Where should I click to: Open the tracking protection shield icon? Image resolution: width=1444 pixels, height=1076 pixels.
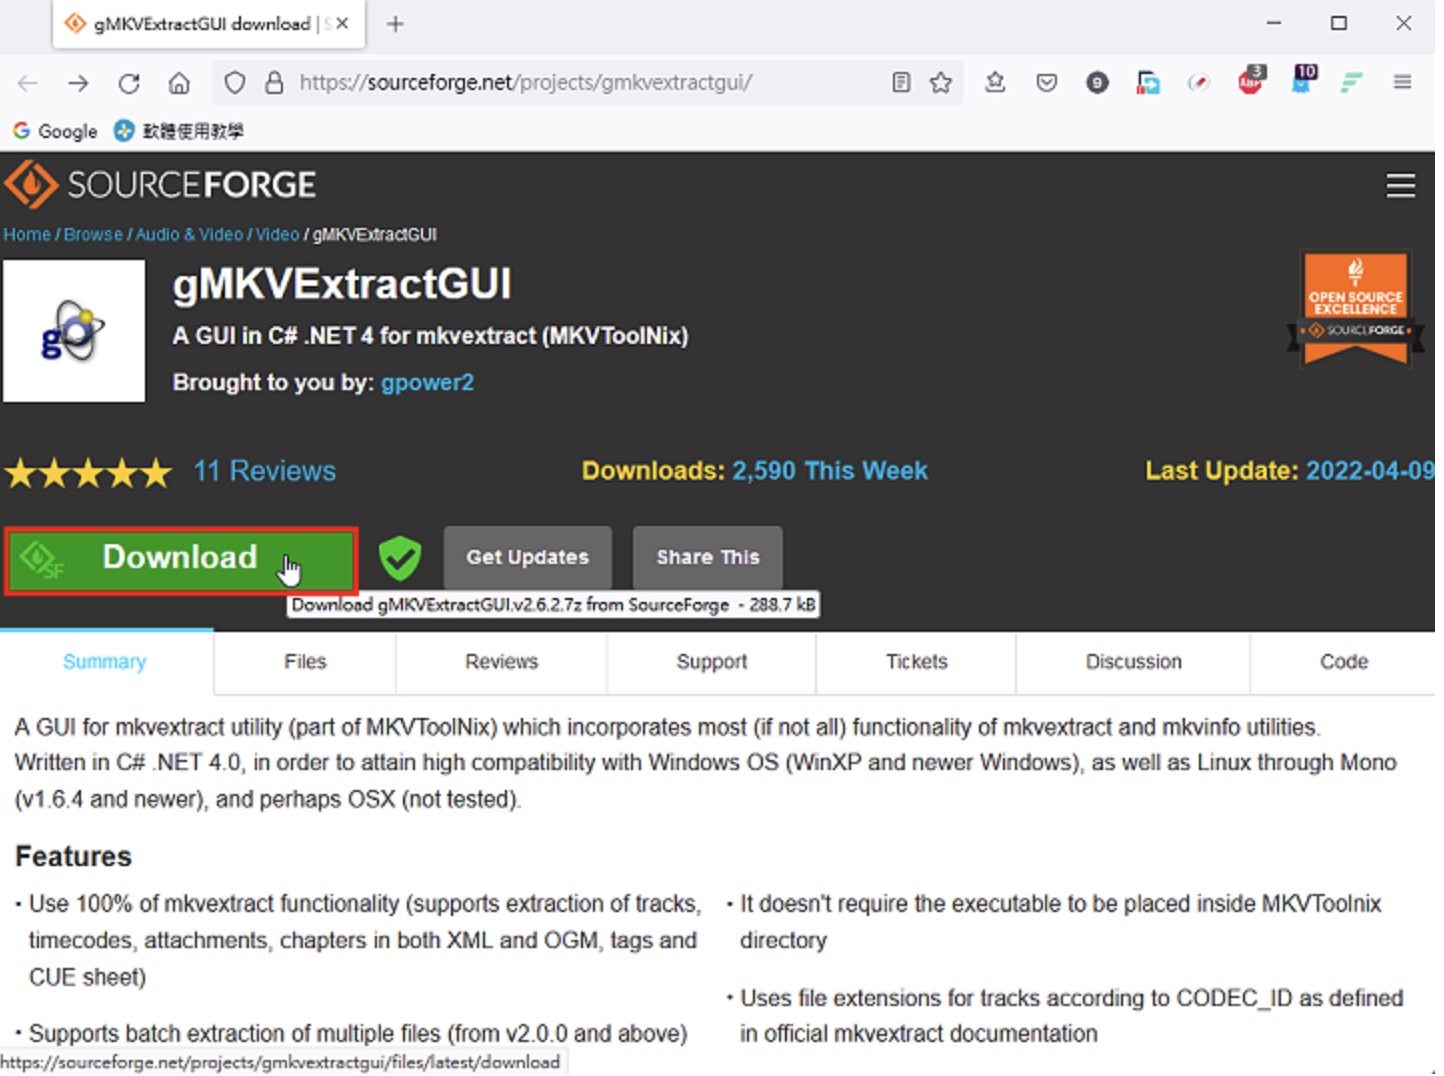tap(235, 83)
